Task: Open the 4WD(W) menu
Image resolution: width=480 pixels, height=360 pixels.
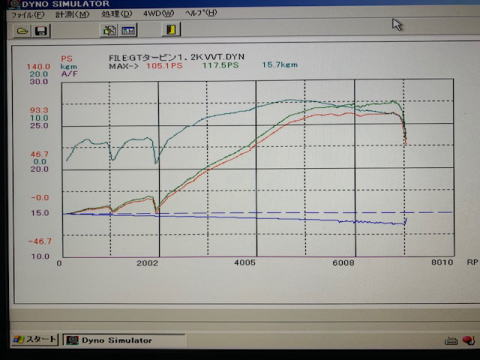Action: tap(159, 13)
